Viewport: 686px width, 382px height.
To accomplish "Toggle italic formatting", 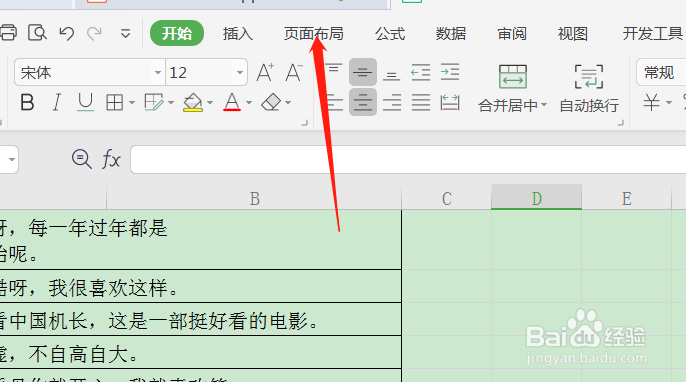I will point(56,103).
